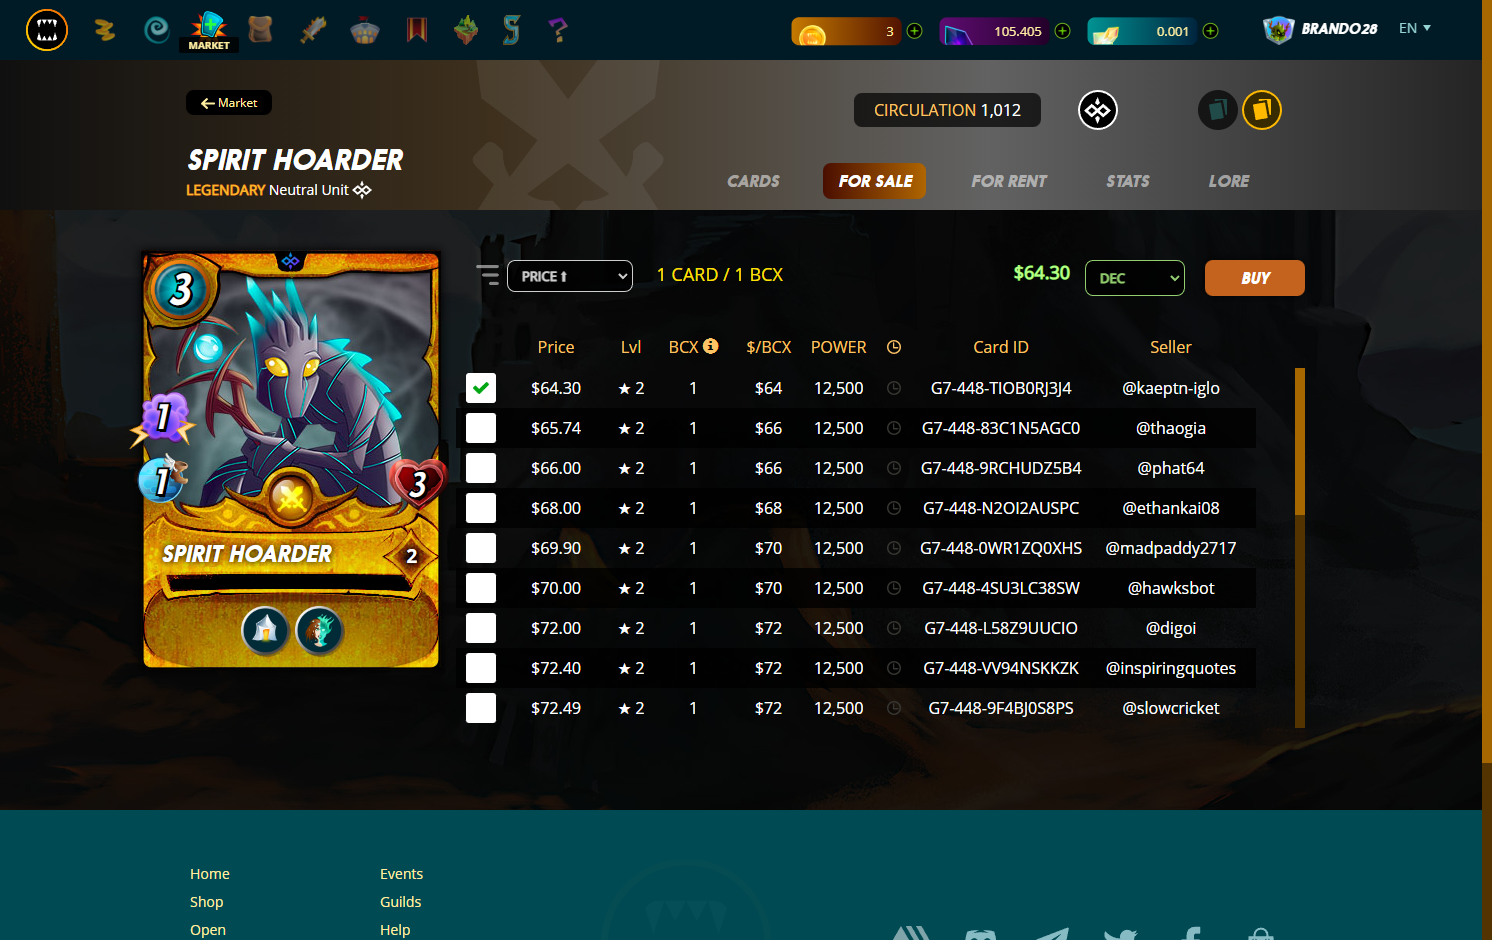Open the LORE tab
The width and height of the screenshot is (1492, 940).
(x=1229, y=181)
